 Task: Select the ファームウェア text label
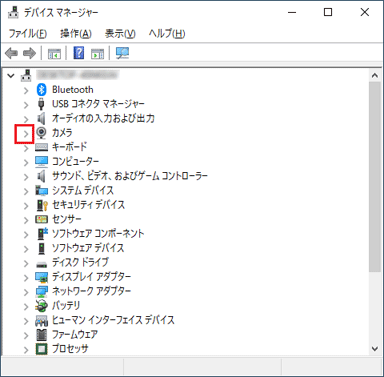pos(75,335)
